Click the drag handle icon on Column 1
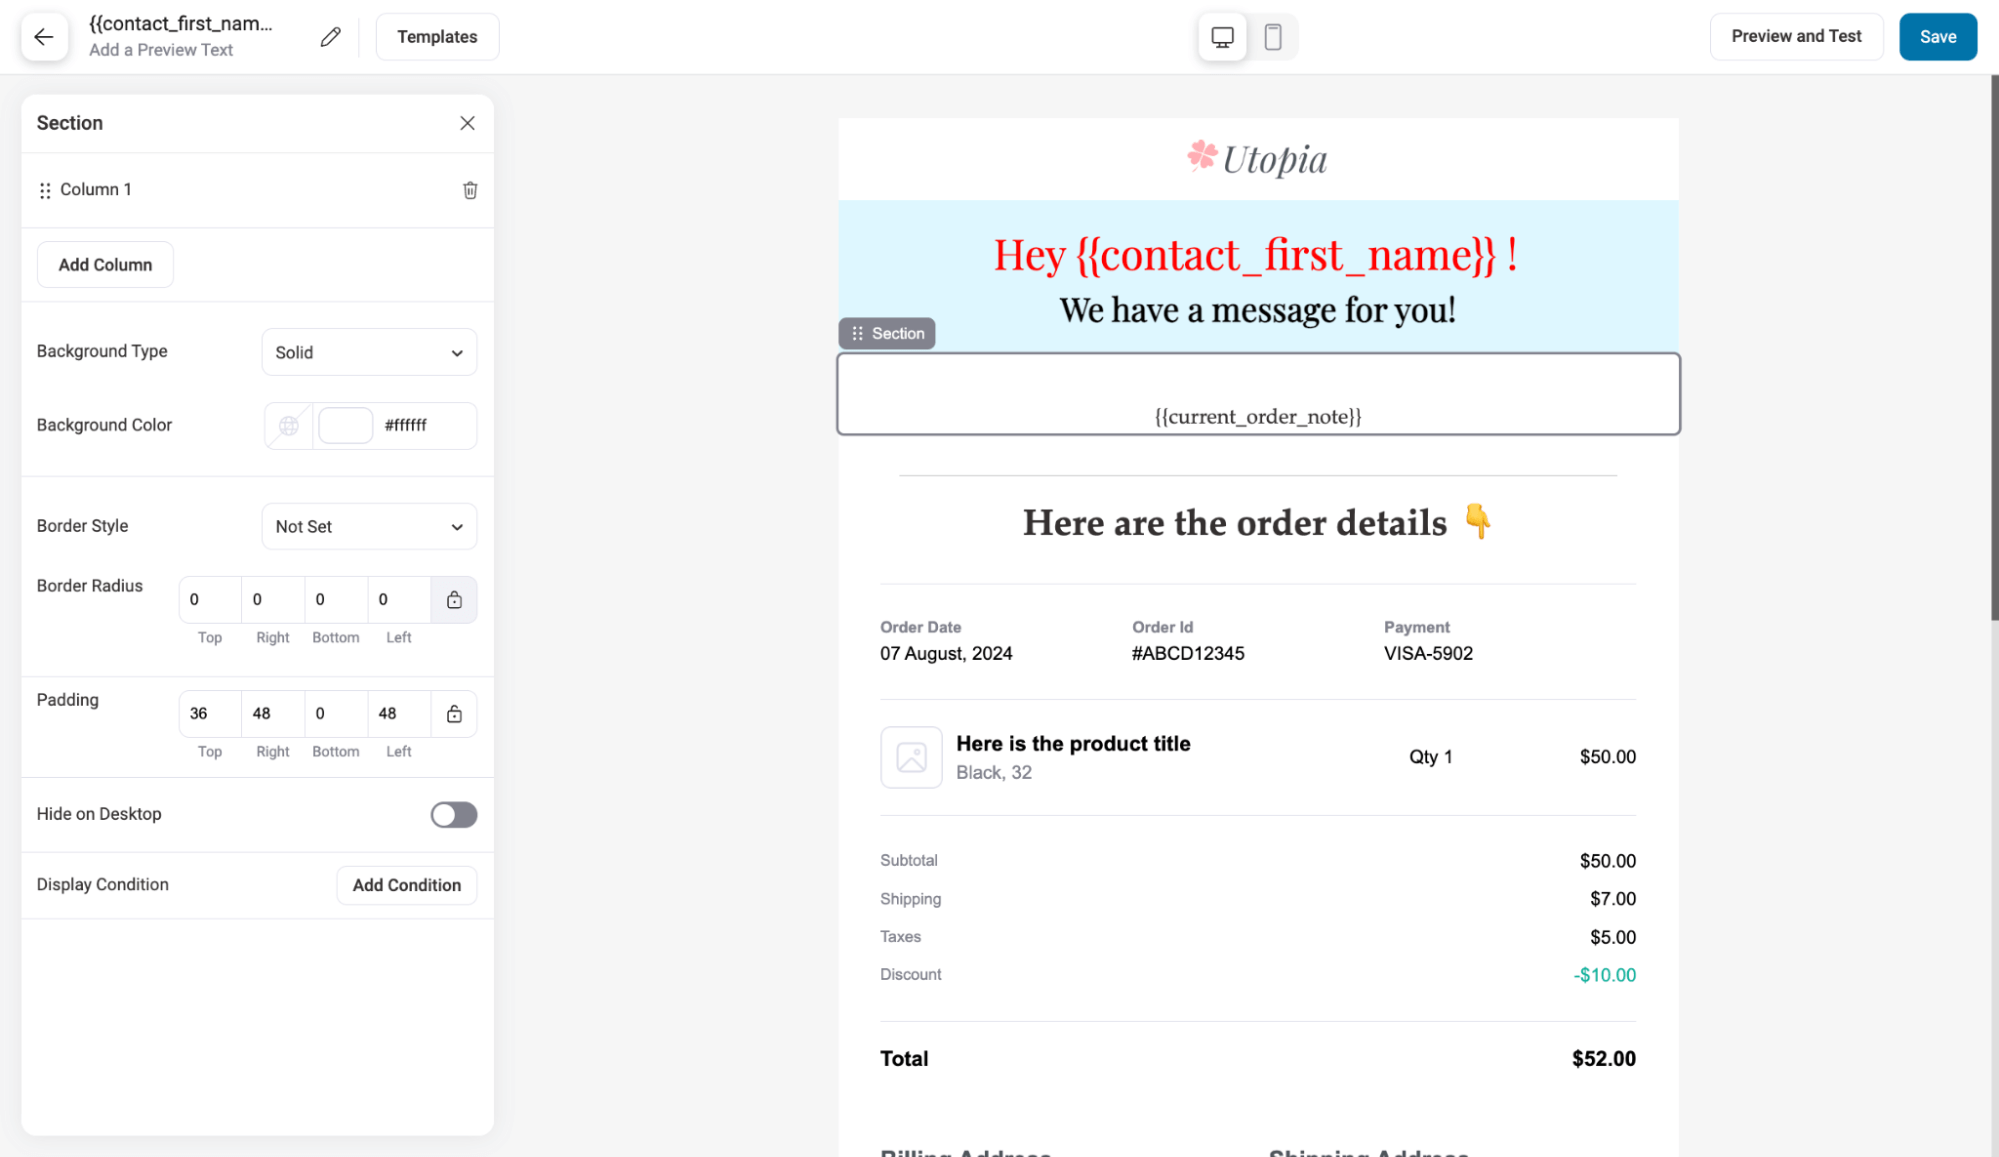The image size is (1999, 1157). click(44, 189)
